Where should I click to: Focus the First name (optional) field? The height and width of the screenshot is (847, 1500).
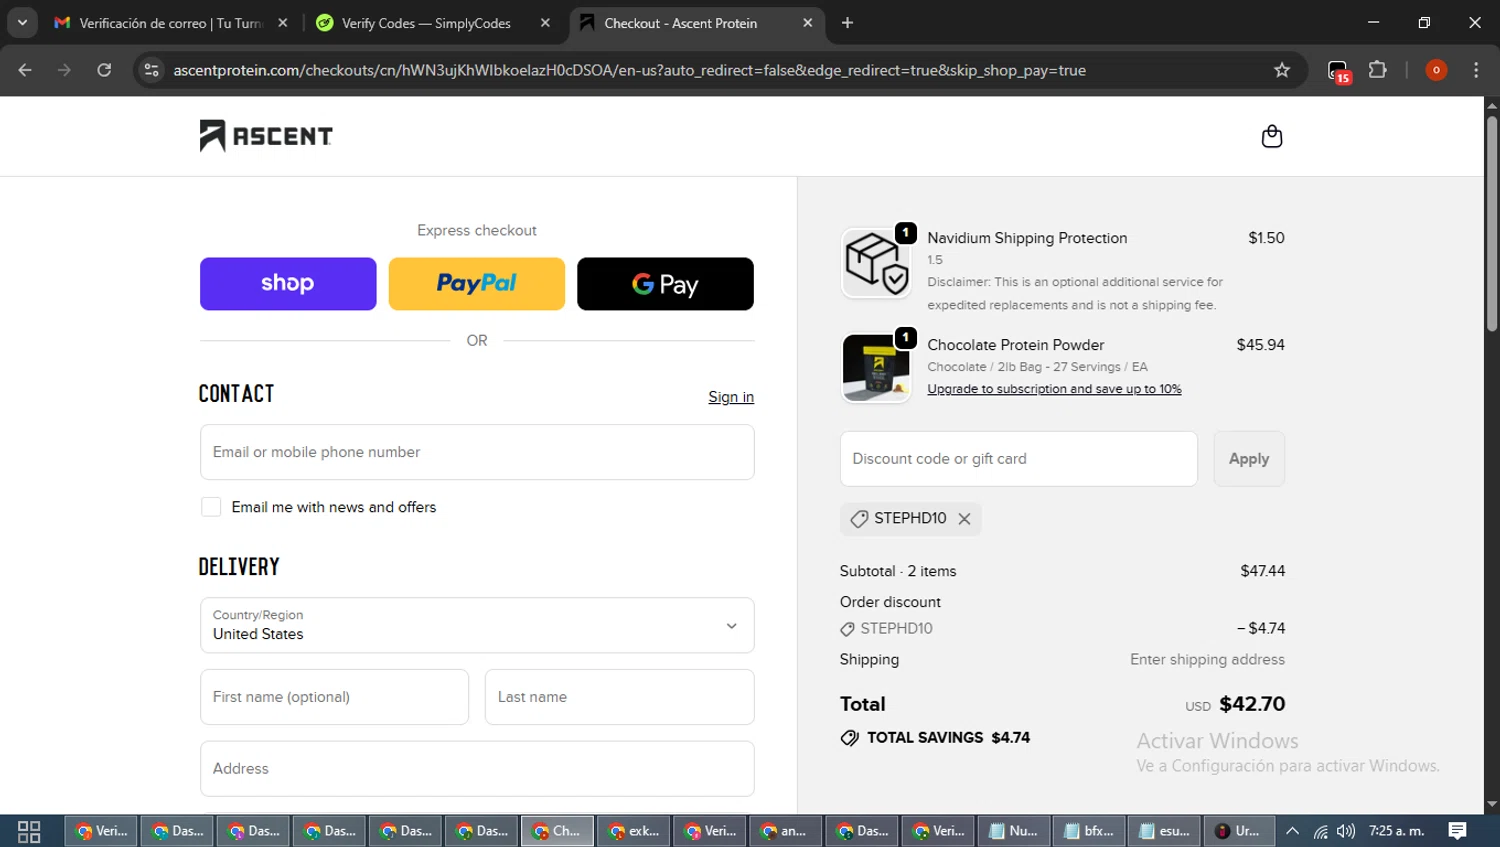pyautogui.click(x=334, y=697)
